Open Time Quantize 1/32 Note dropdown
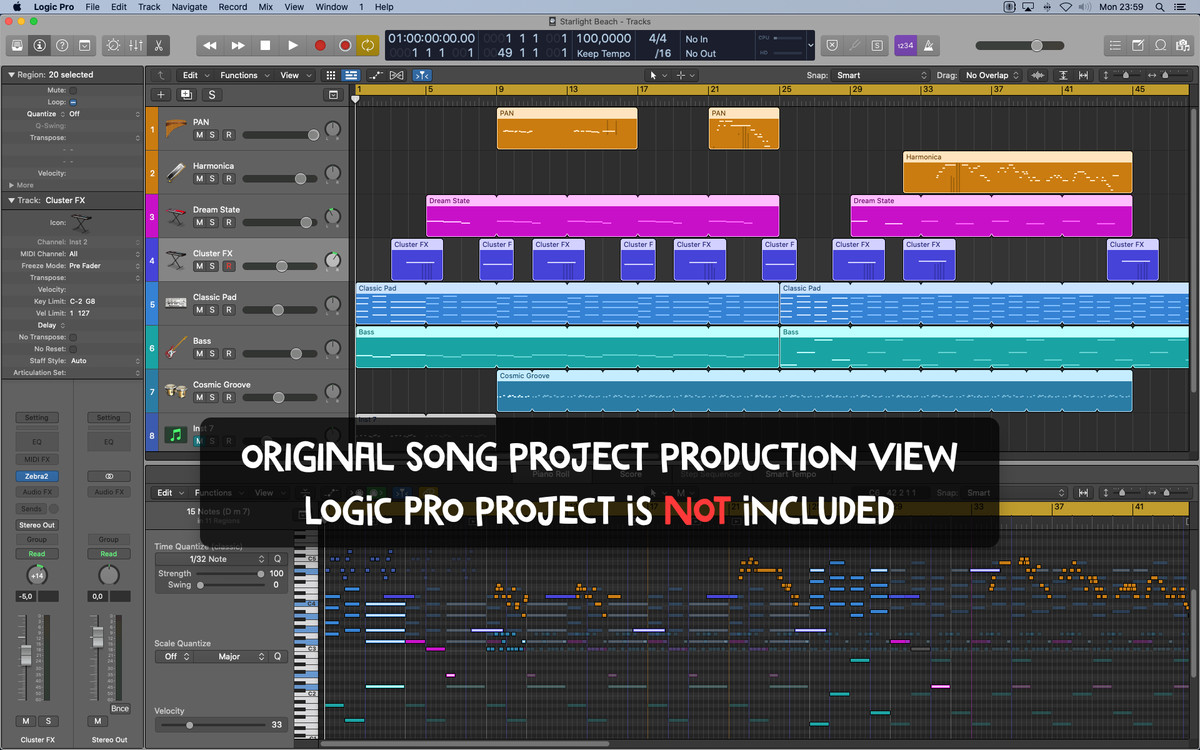Screen dimensions: 1200x750 click(x=212, y=559)
